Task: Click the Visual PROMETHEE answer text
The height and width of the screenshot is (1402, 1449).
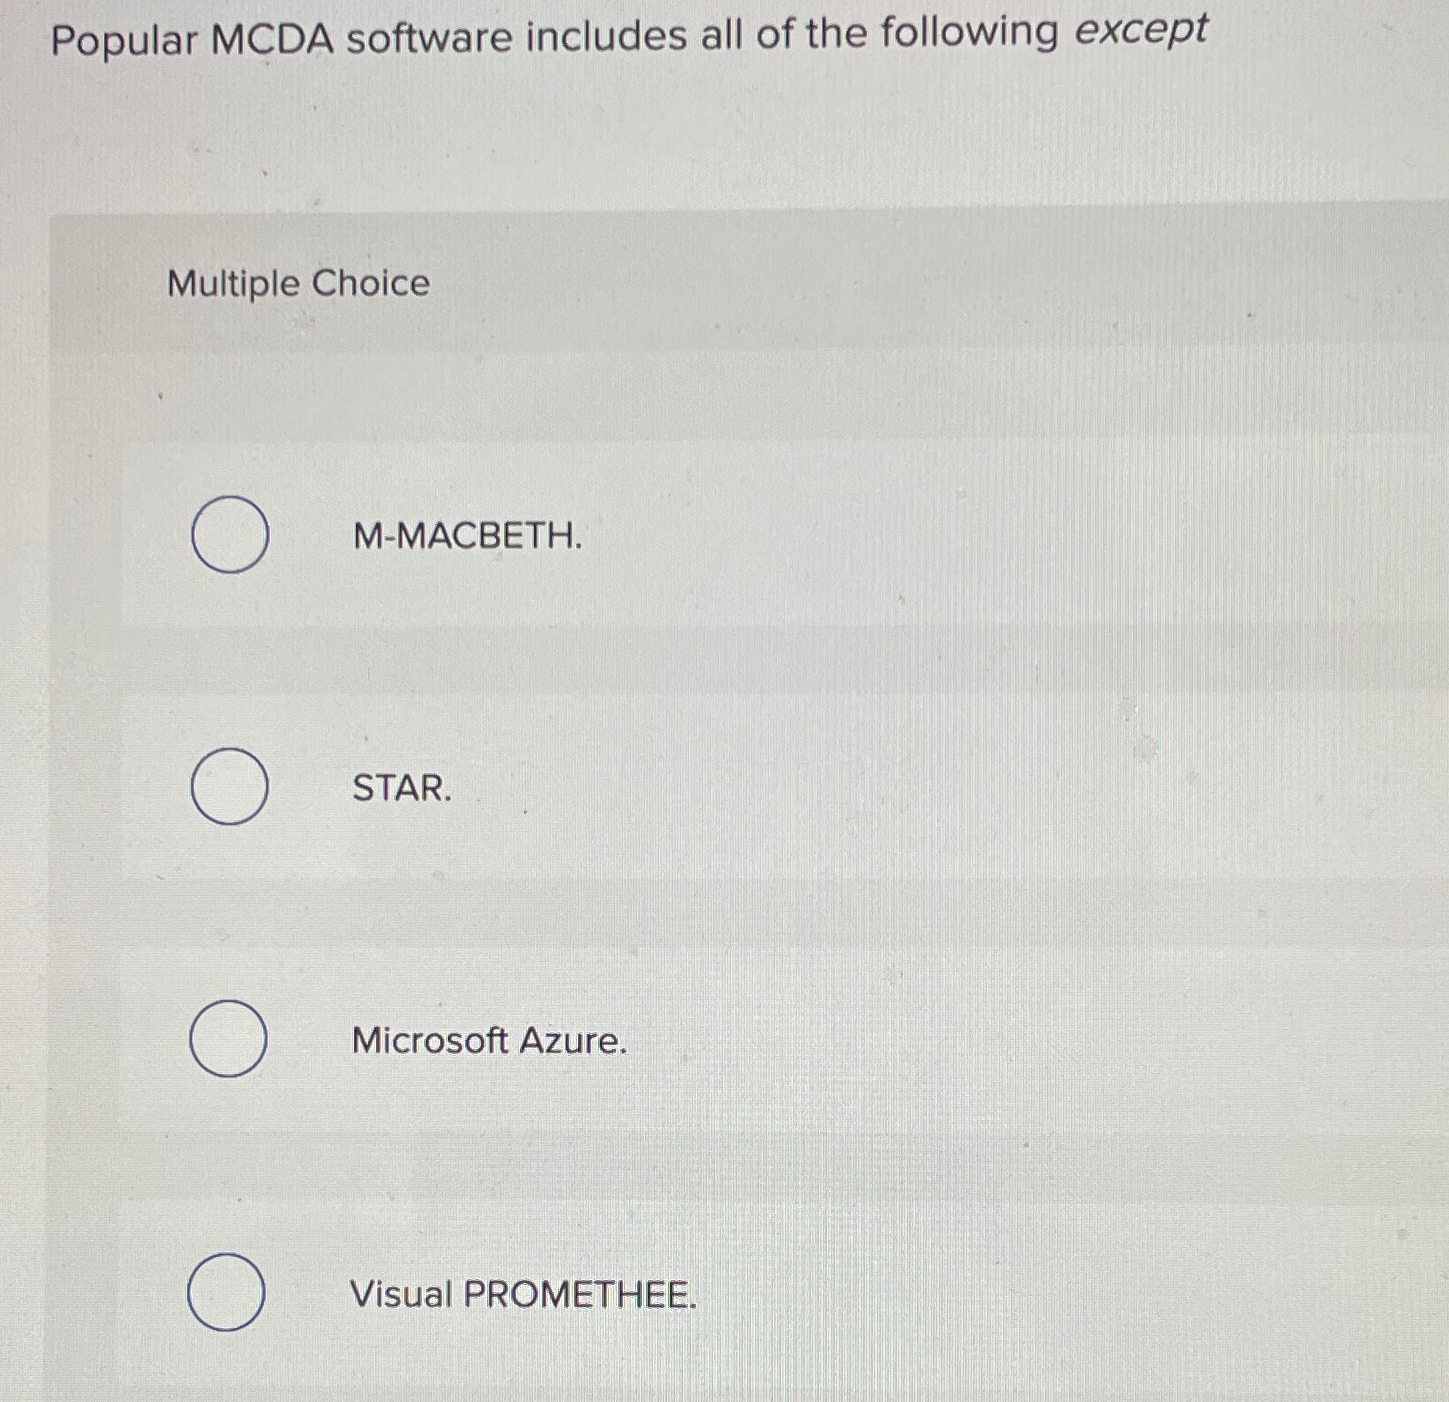Action: tap(524, 1297)
